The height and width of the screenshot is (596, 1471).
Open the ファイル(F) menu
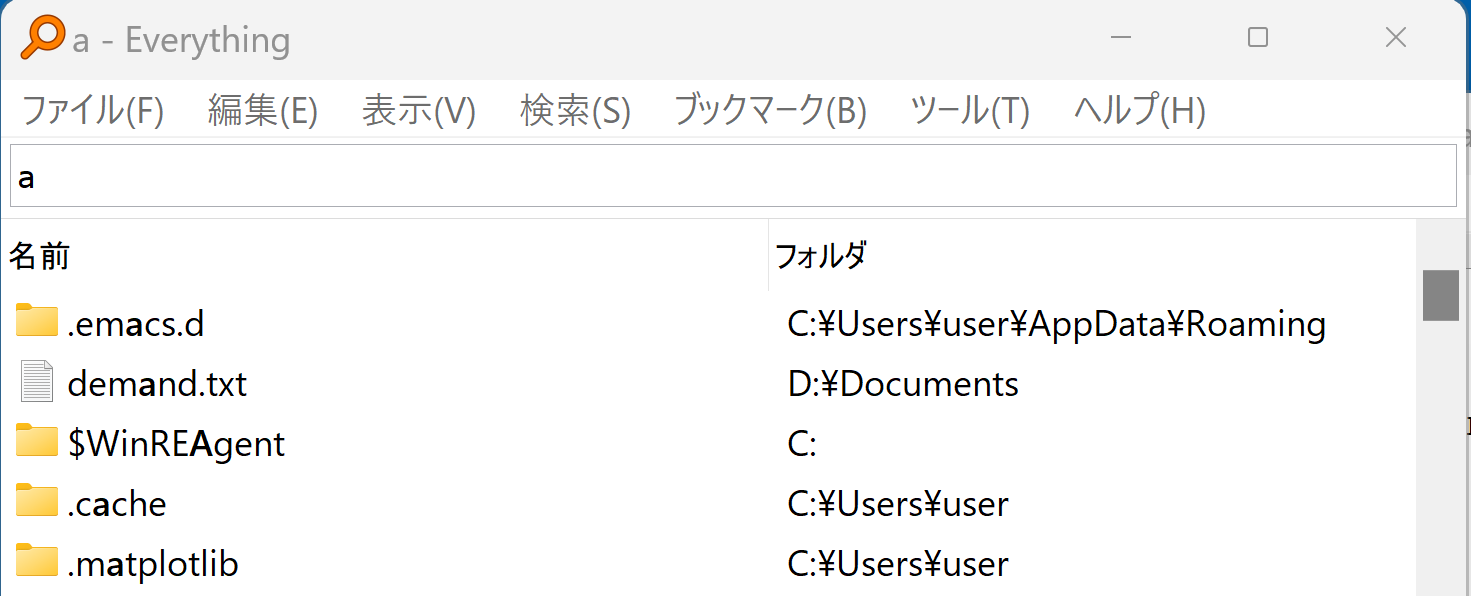92,110
